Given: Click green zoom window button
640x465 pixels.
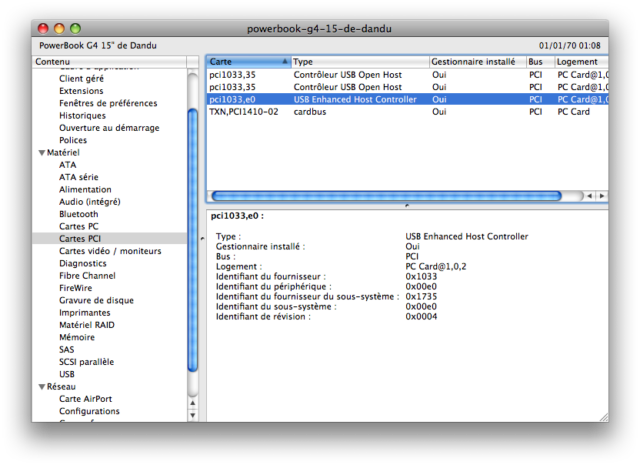Looking at the screenshot, I should tap(75, 28).
